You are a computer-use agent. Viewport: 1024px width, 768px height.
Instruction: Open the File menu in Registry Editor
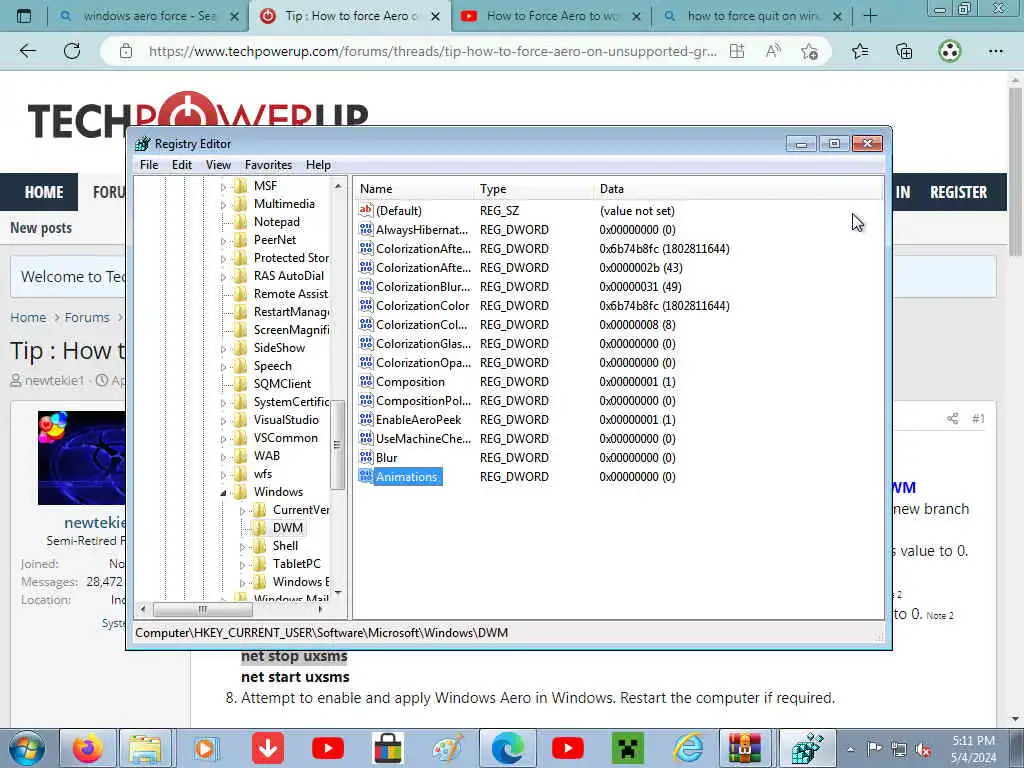[149, 165]
